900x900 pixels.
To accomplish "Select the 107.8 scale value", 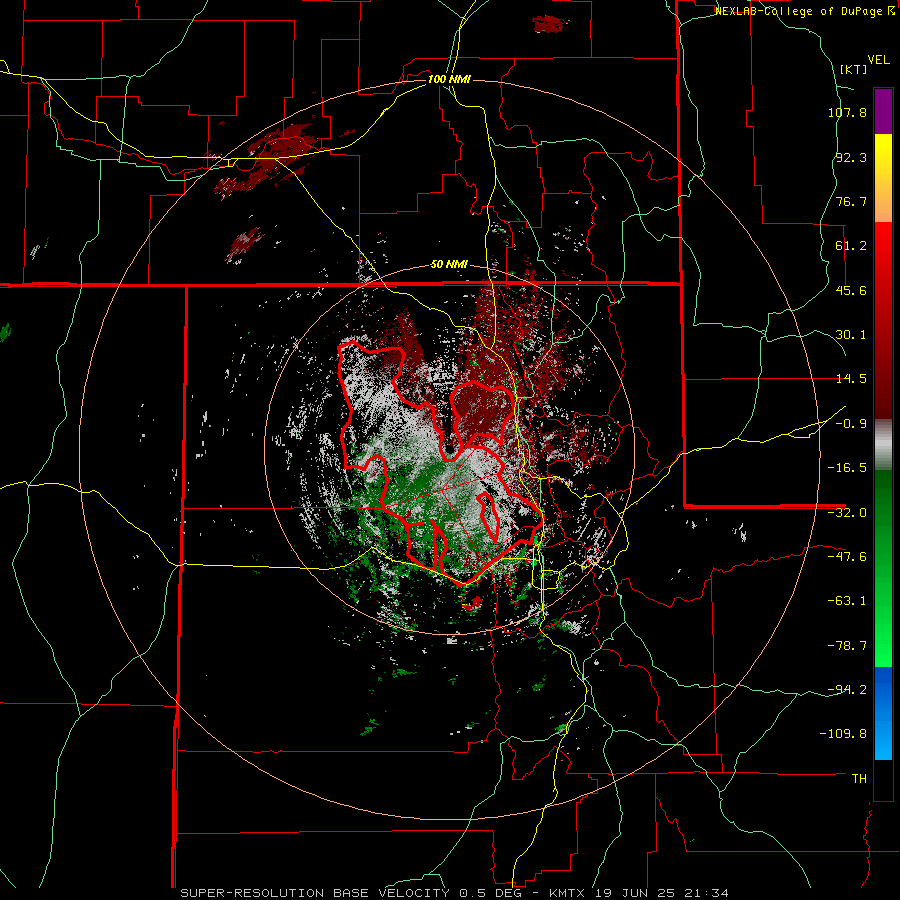I will click(847, 112).
